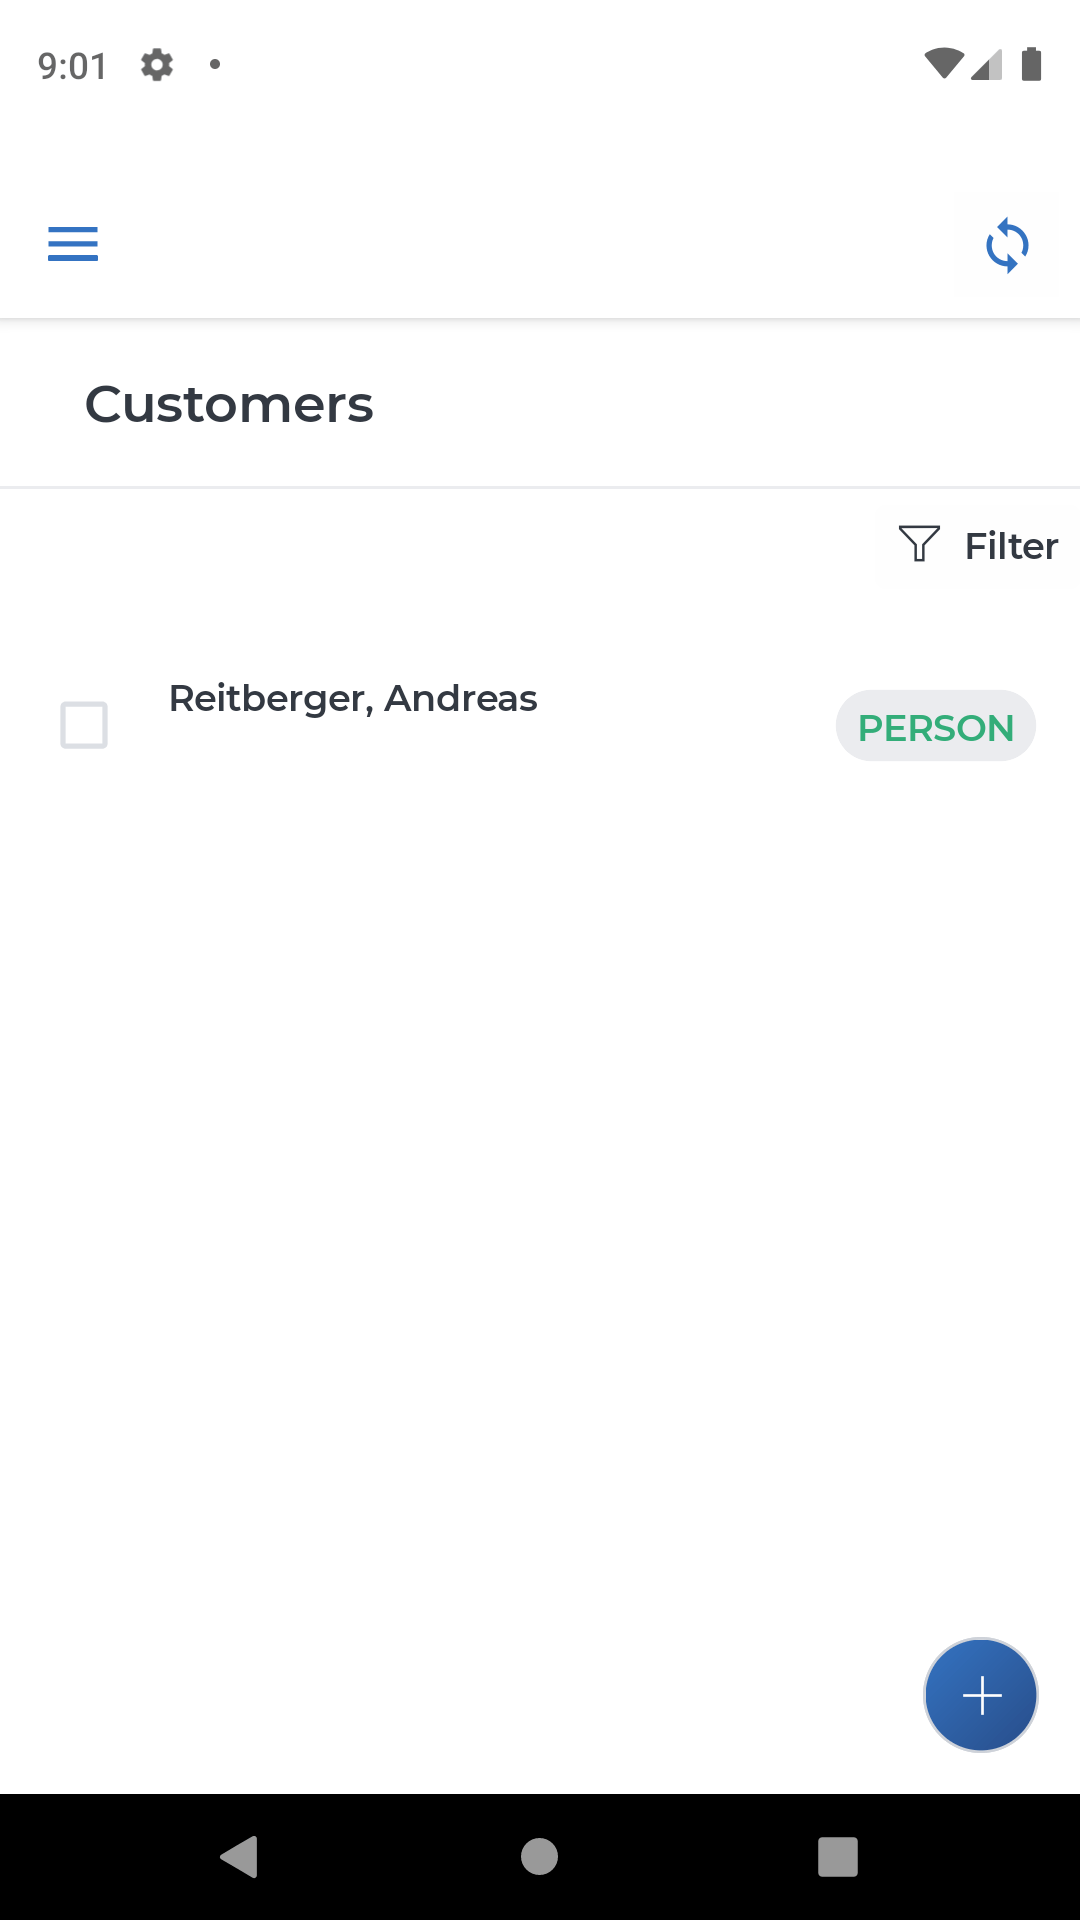Tap the cellular signal icon
The height and width of the screenshot is (1920, 1080).
(987, 65)
